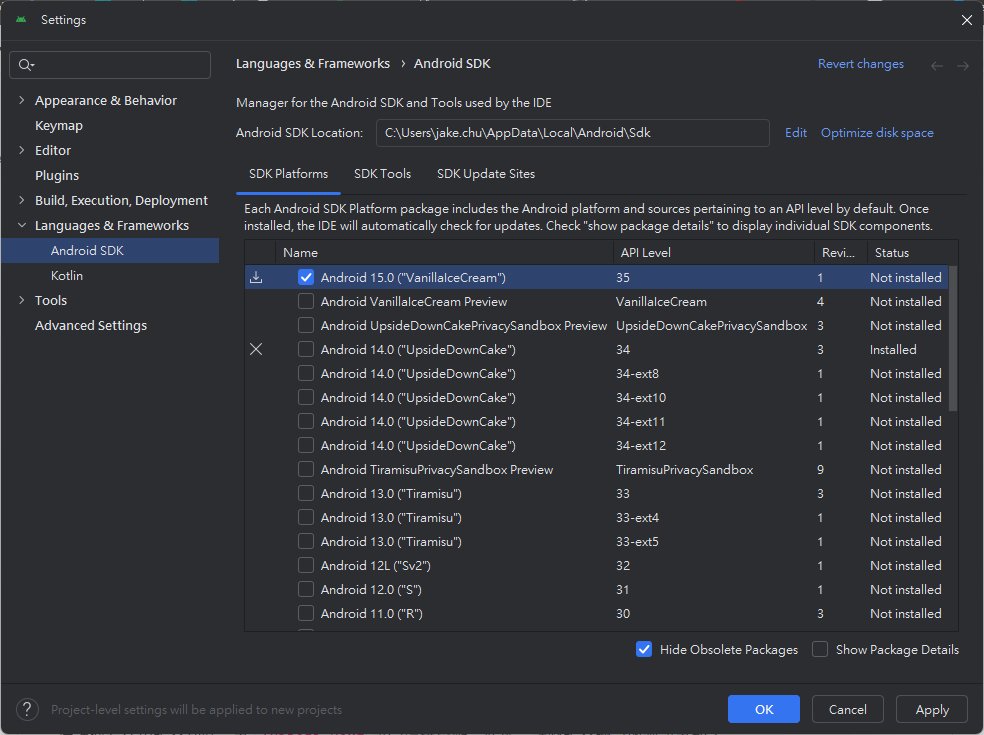Check the API 34-ext8 platform checkbox
984x735 pixels.
[x=306, y=373]
